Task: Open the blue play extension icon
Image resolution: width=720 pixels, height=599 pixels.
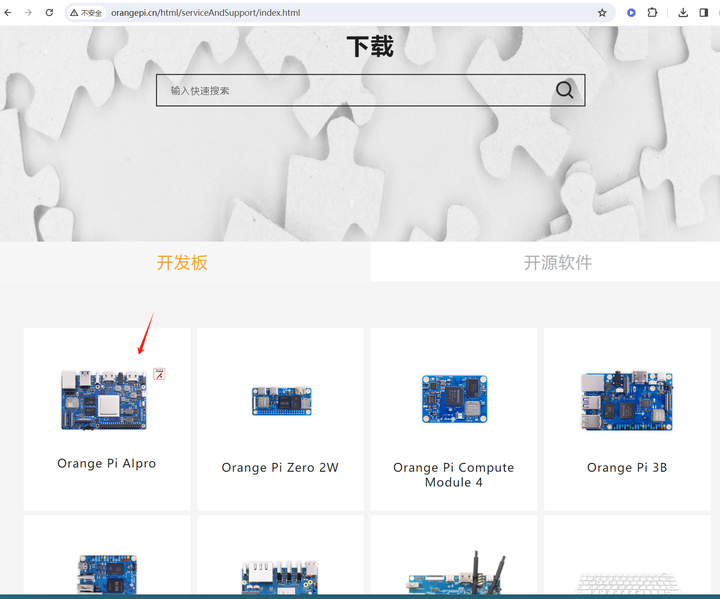Action: pyautogui.click(x=631, y=13)
